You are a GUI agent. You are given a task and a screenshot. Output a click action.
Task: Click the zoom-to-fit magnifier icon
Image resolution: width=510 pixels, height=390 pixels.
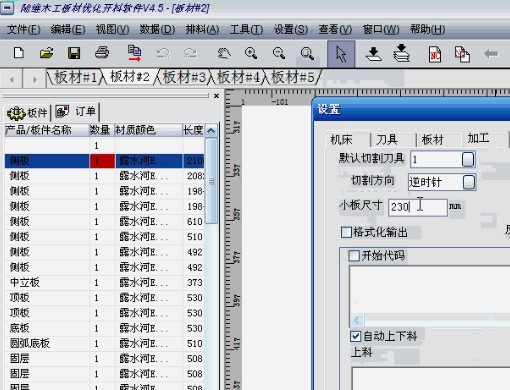click(307, 53)
